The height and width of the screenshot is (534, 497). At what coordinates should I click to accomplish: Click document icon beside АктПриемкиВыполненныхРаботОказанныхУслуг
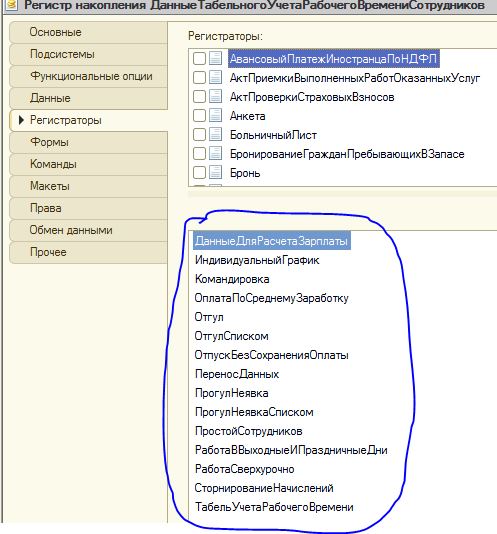coord(215,77)
